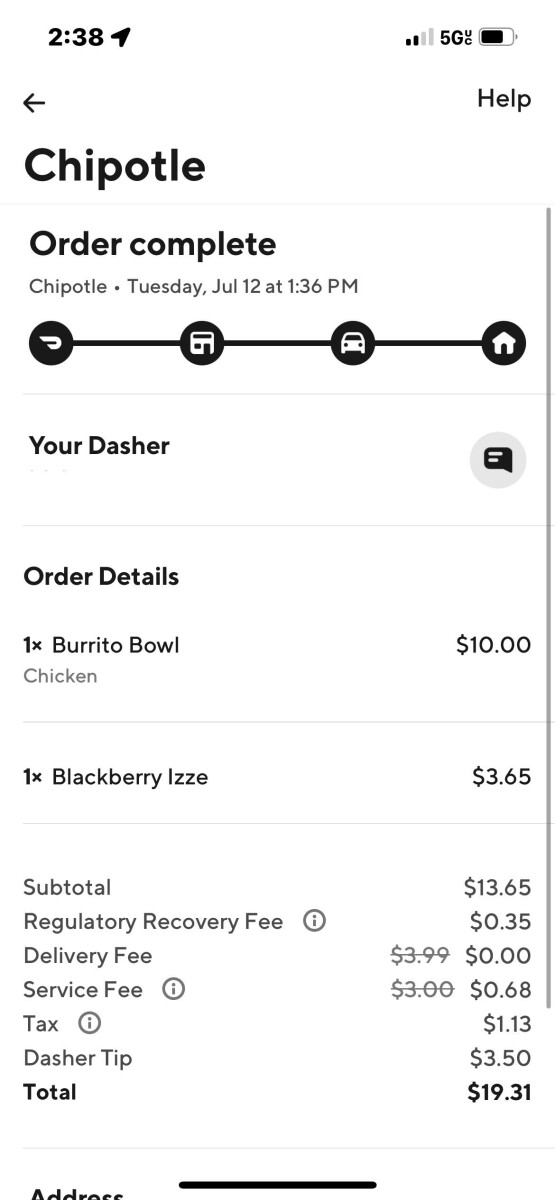
Task: Tap the Chipotle title
Action: coord(115,165)
